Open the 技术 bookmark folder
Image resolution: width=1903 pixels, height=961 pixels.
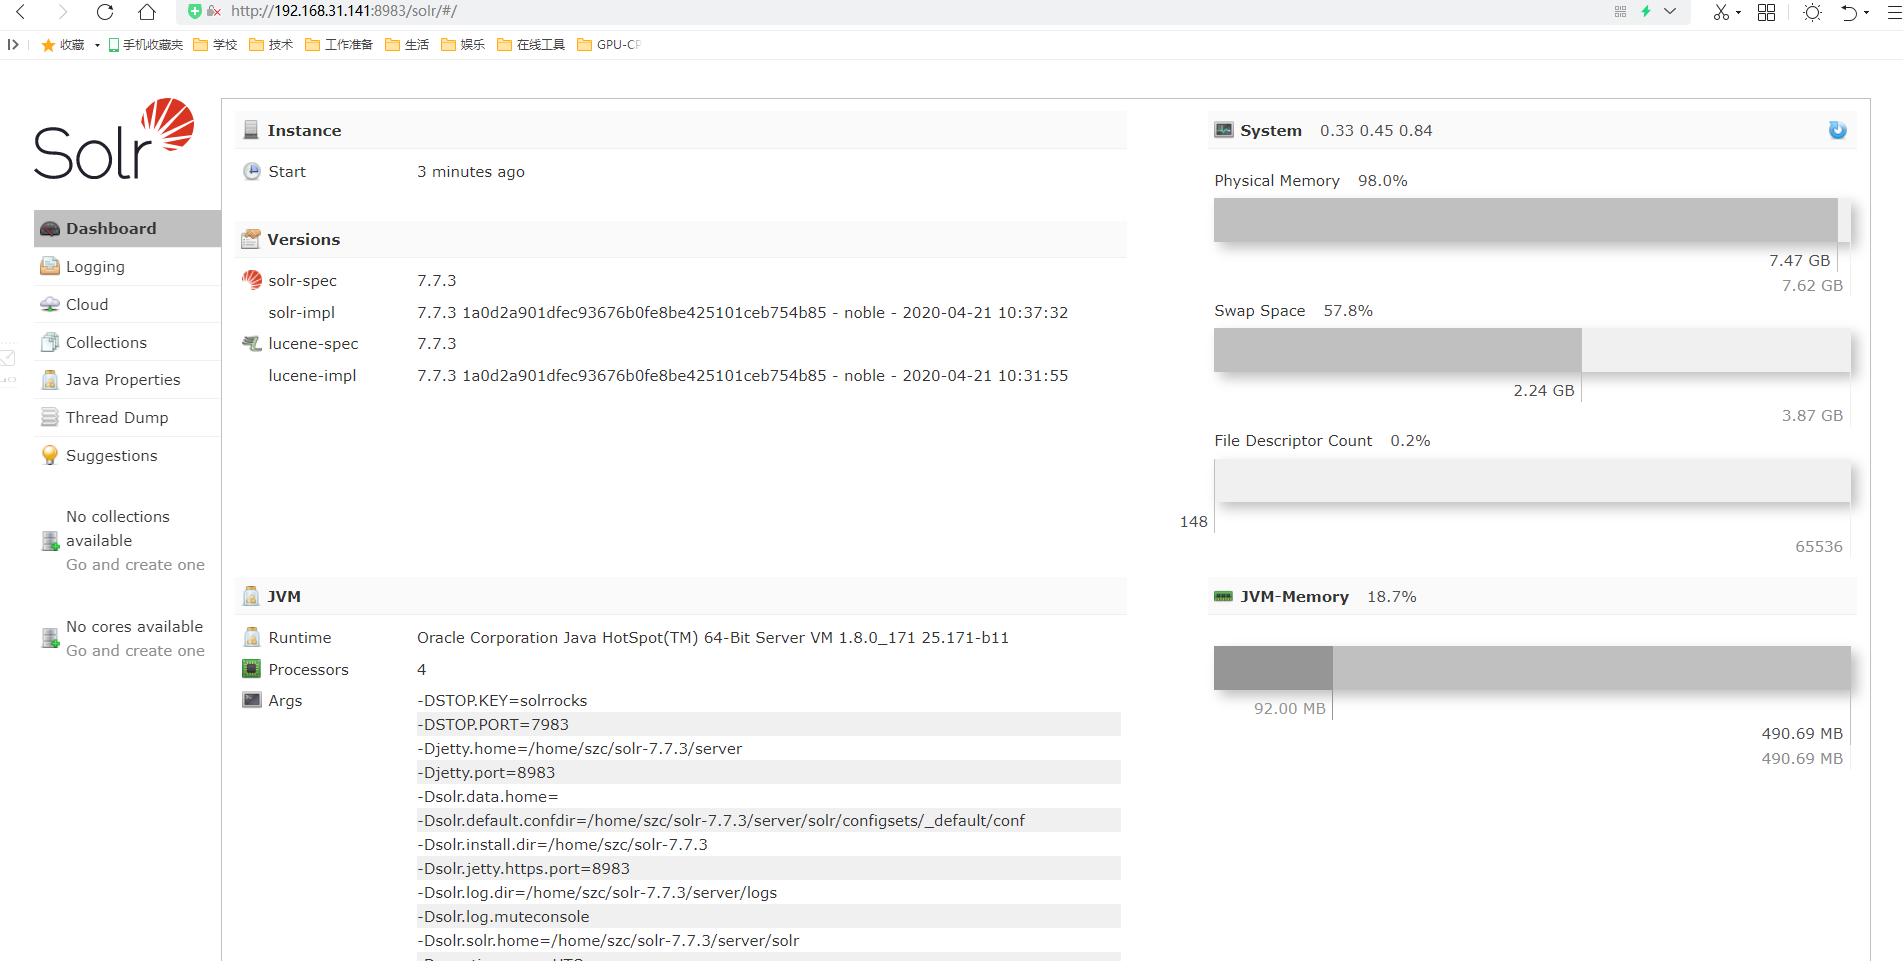(271, 45)
